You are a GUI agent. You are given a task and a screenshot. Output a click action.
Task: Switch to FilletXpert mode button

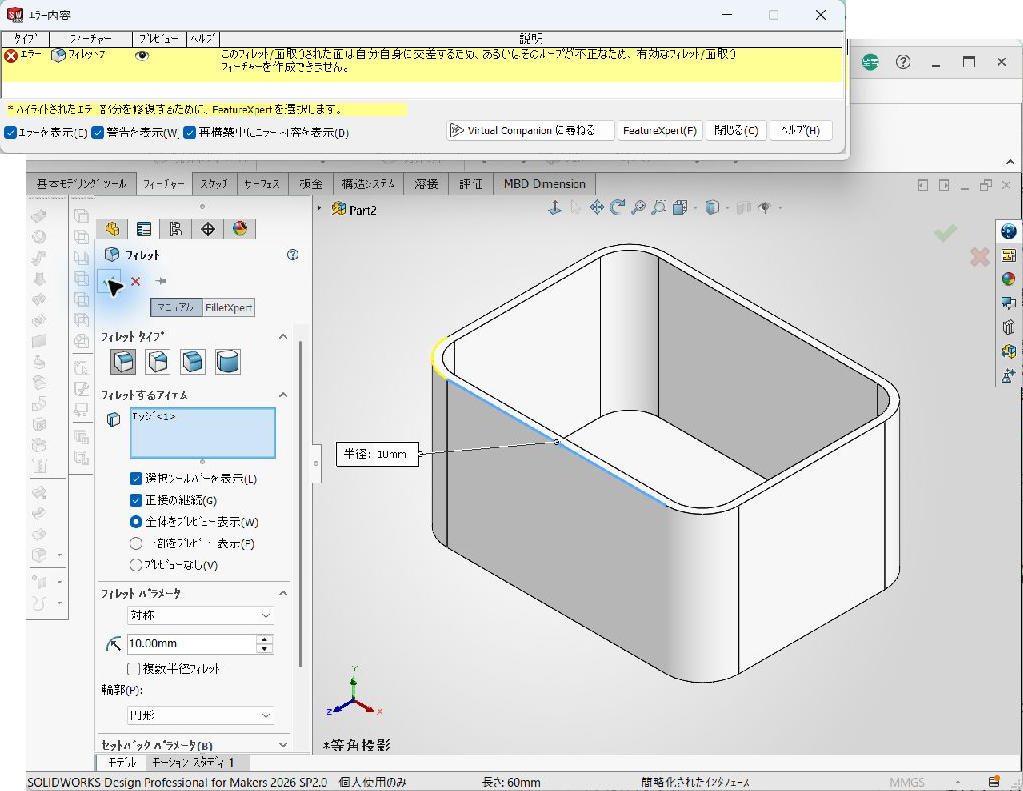228,307
